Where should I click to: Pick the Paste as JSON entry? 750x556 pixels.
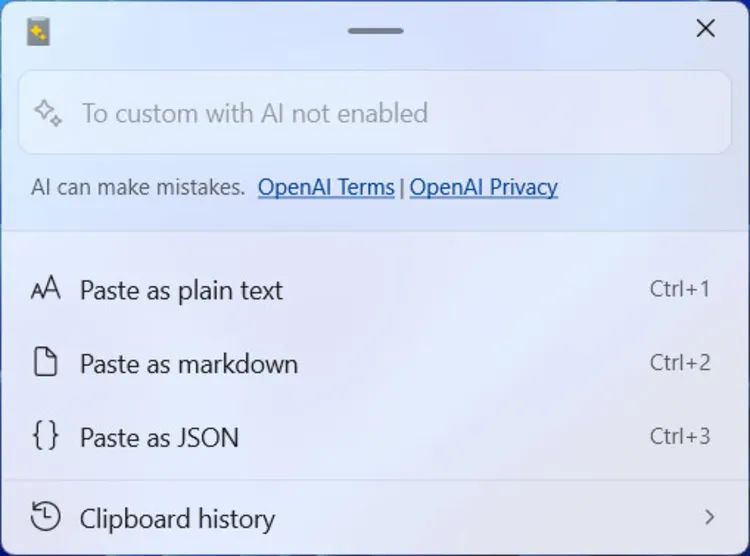159,437
